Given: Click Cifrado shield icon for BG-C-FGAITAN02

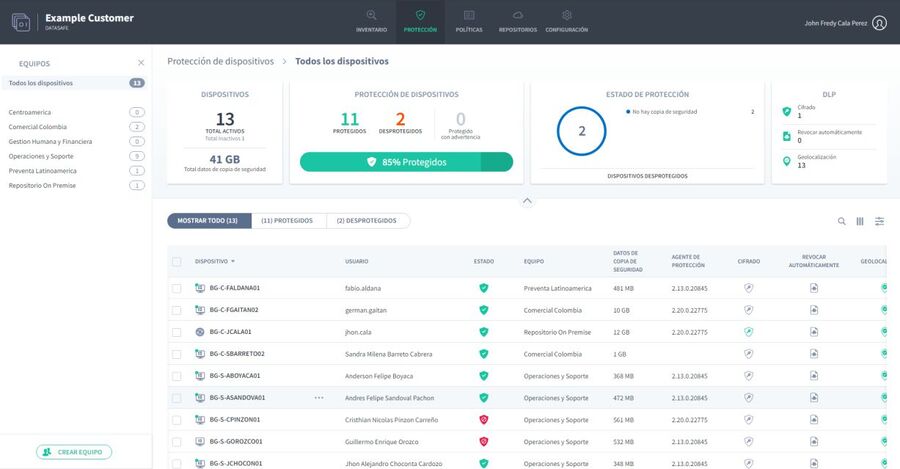Looking at the screenshot, I should 748,310.
